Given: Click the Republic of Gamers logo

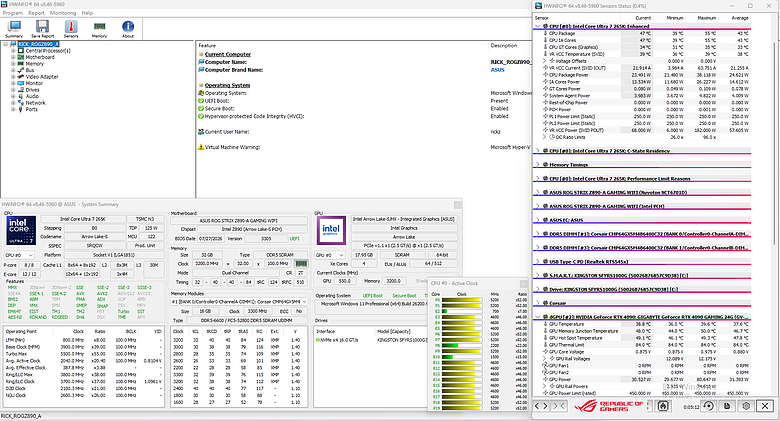Looking at the screenshot, I should (x=609, y=406).
